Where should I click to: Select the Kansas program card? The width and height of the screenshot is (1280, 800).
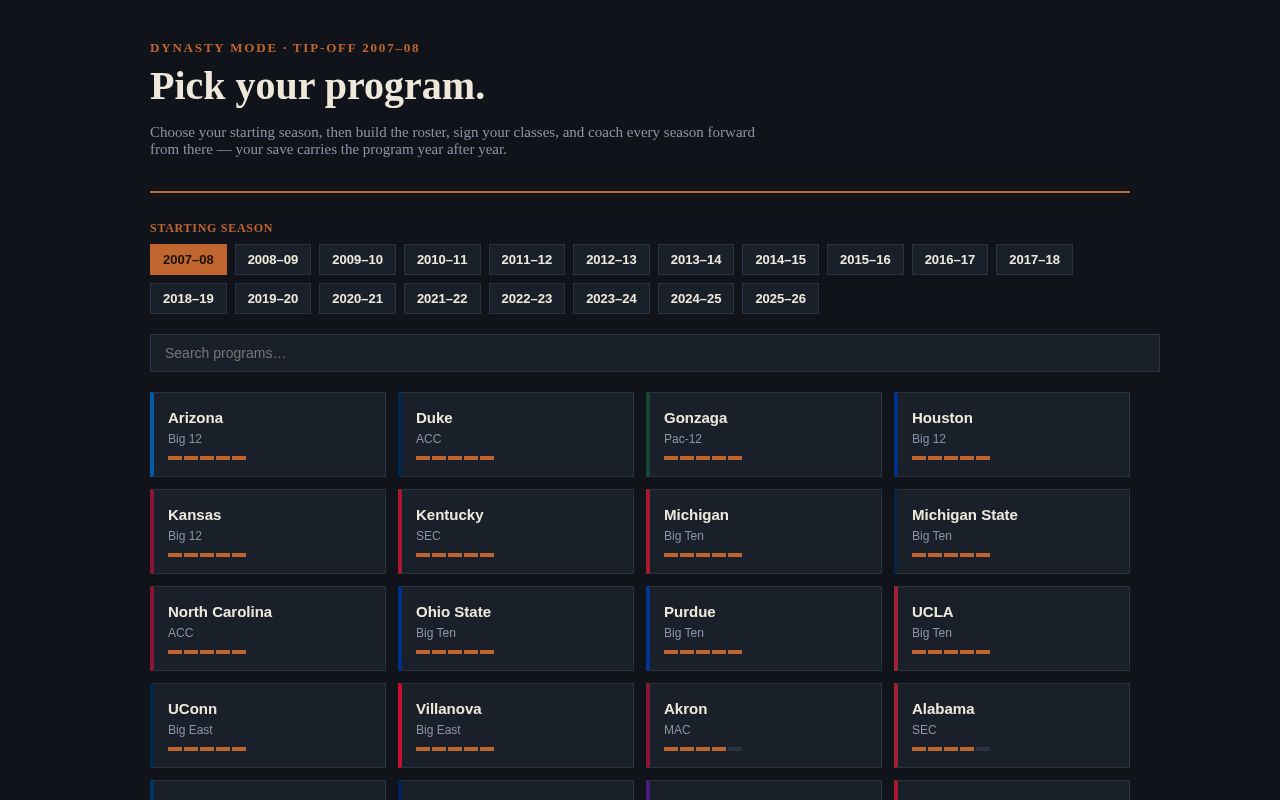coord(268,531)
